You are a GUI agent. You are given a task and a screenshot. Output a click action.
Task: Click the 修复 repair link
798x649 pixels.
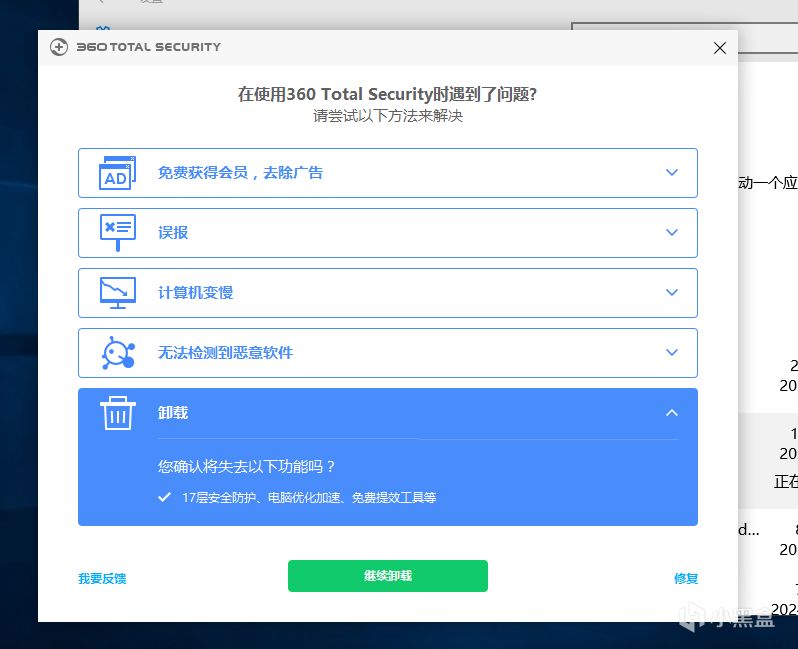tap(686, 579)
